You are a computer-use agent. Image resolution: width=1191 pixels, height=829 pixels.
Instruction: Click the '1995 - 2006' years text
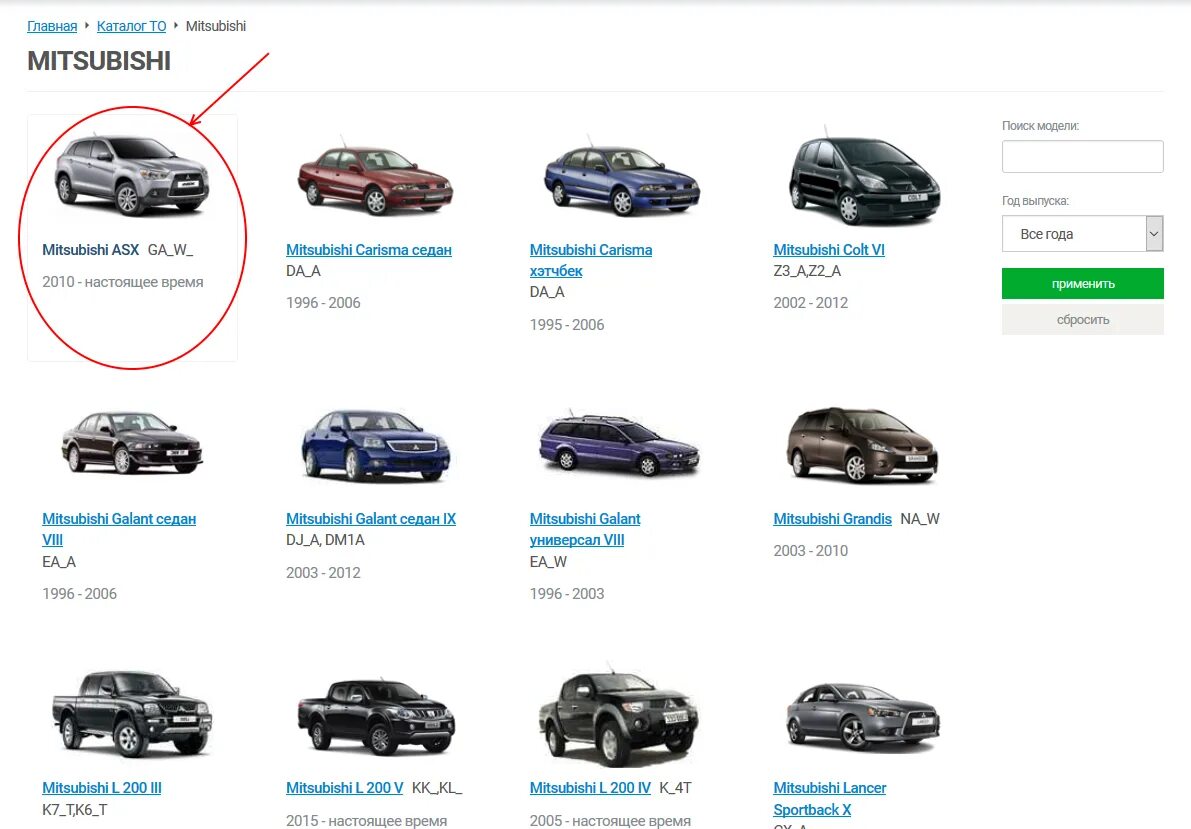point(567,324)
